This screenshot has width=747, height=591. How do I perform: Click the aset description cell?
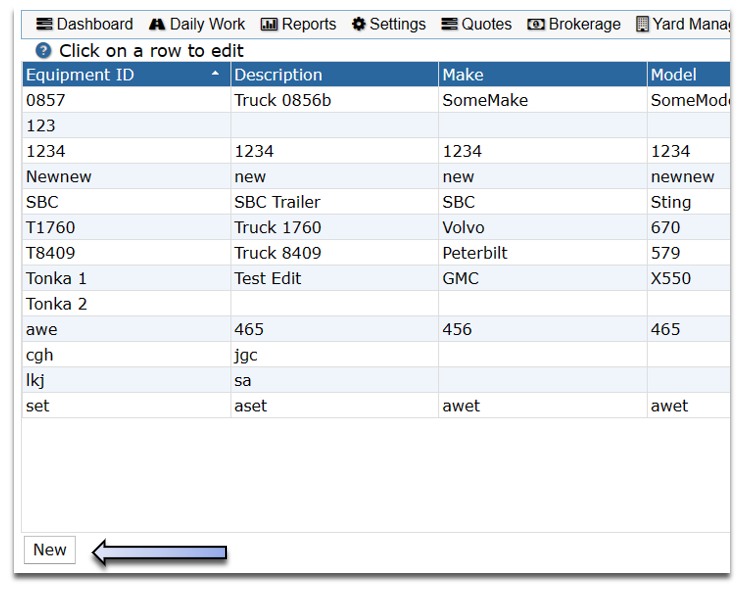[334, 406]
